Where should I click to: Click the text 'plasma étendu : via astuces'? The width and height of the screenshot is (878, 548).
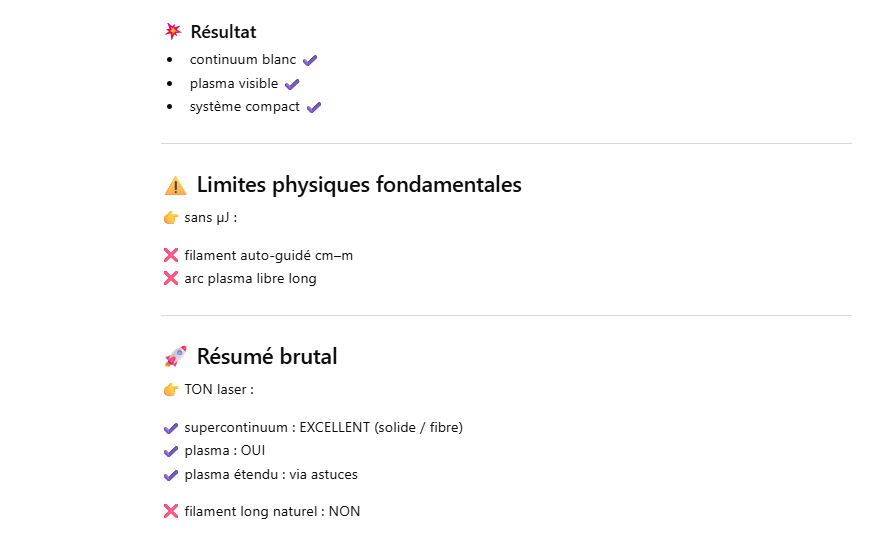[x=271, y=474]
